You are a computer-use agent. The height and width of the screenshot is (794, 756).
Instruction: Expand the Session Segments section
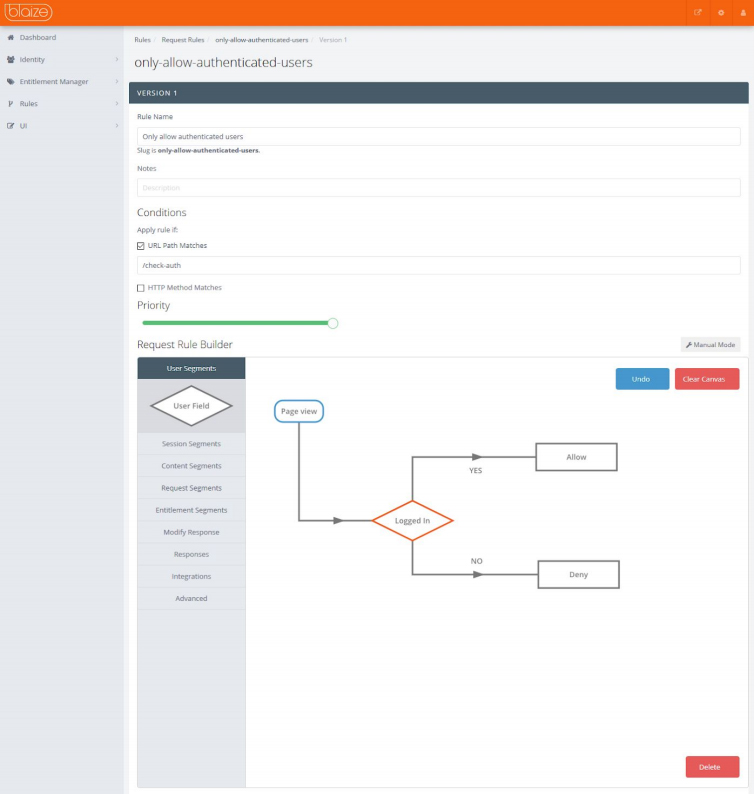click(191, 444)
